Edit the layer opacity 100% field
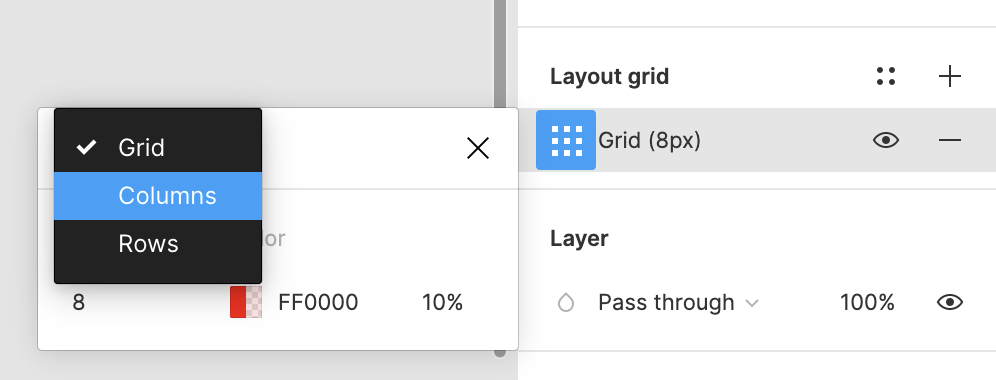Image resolution: width=996 pixels, height=380 pixels. tap(867, 302)
